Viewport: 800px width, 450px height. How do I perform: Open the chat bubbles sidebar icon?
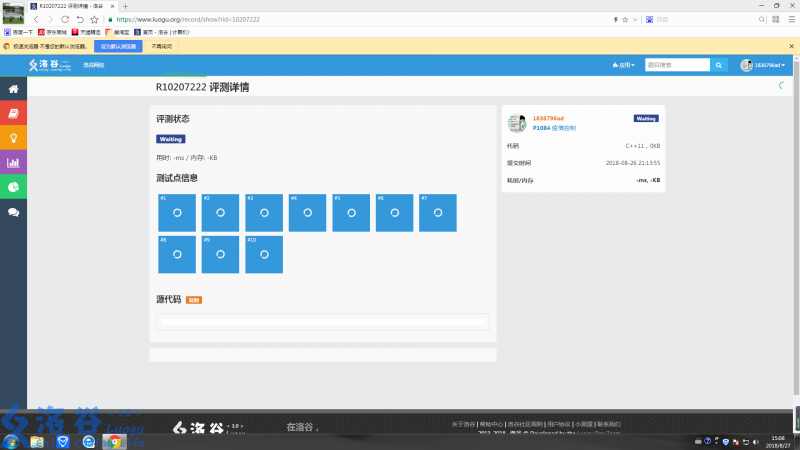point(13,212)
